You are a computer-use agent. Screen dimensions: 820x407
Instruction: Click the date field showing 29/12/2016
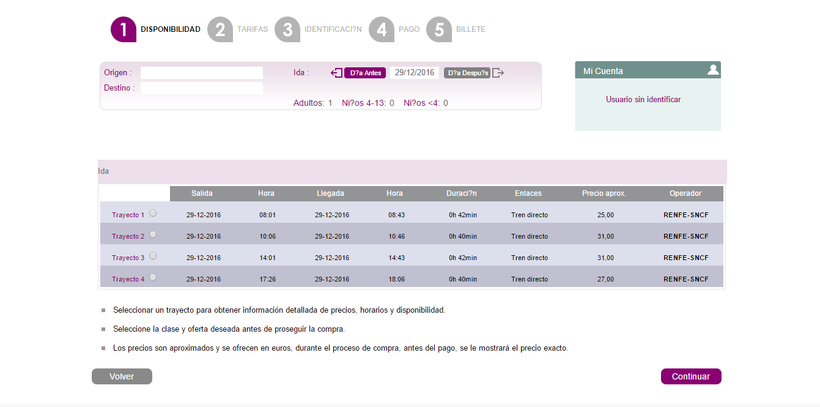click(x=414, y=73)
